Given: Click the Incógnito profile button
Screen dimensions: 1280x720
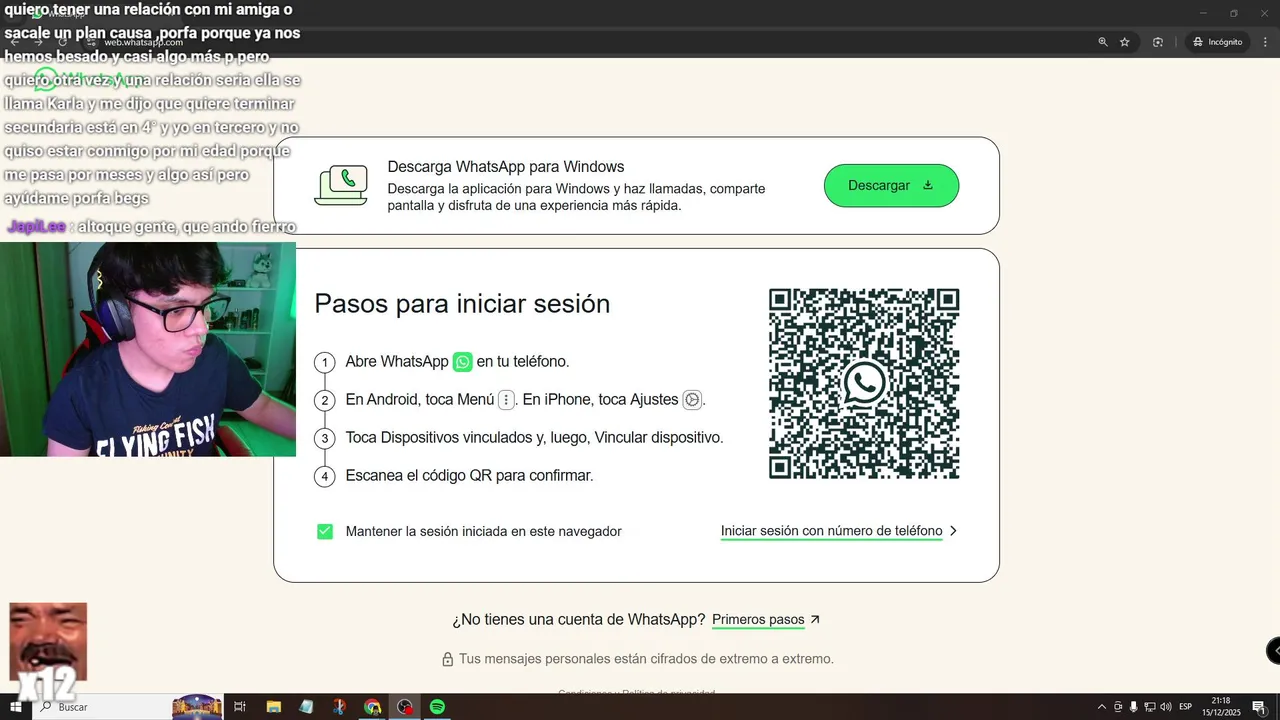Looking at the screenshot, I should coord(1217,42).
